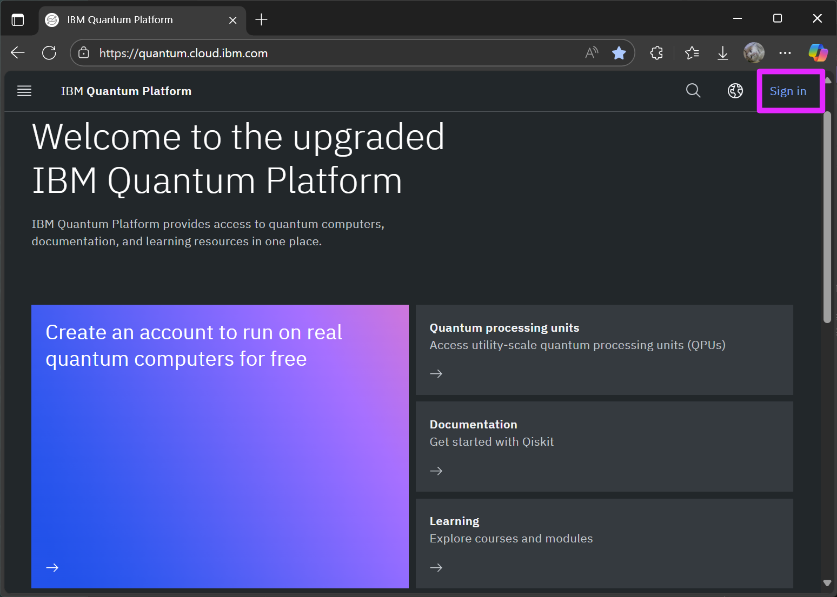Click arrow on Create an account card
Screen dimensions: 837x597
tap(52, 567)
